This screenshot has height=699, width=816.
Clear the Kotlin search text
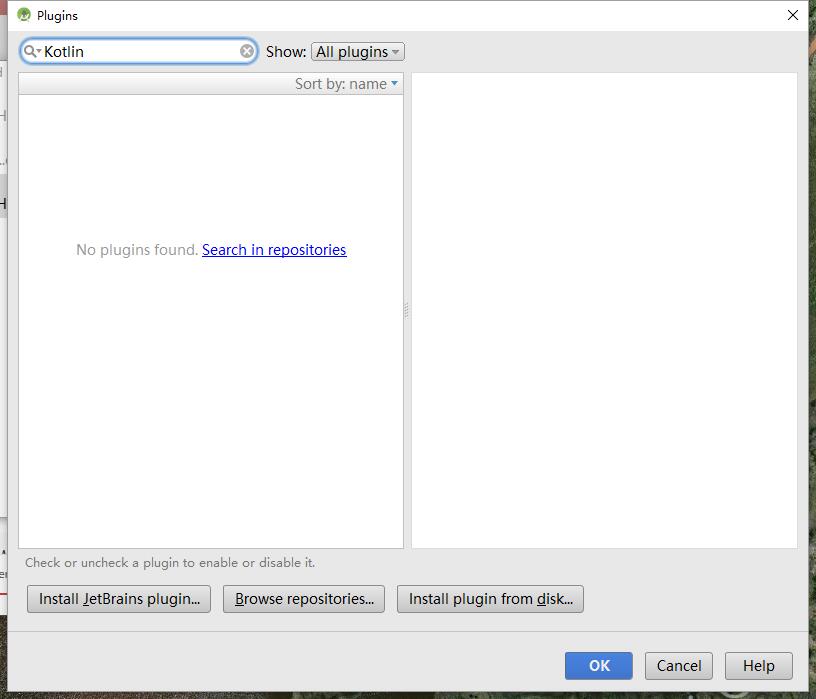pos(247,51)
